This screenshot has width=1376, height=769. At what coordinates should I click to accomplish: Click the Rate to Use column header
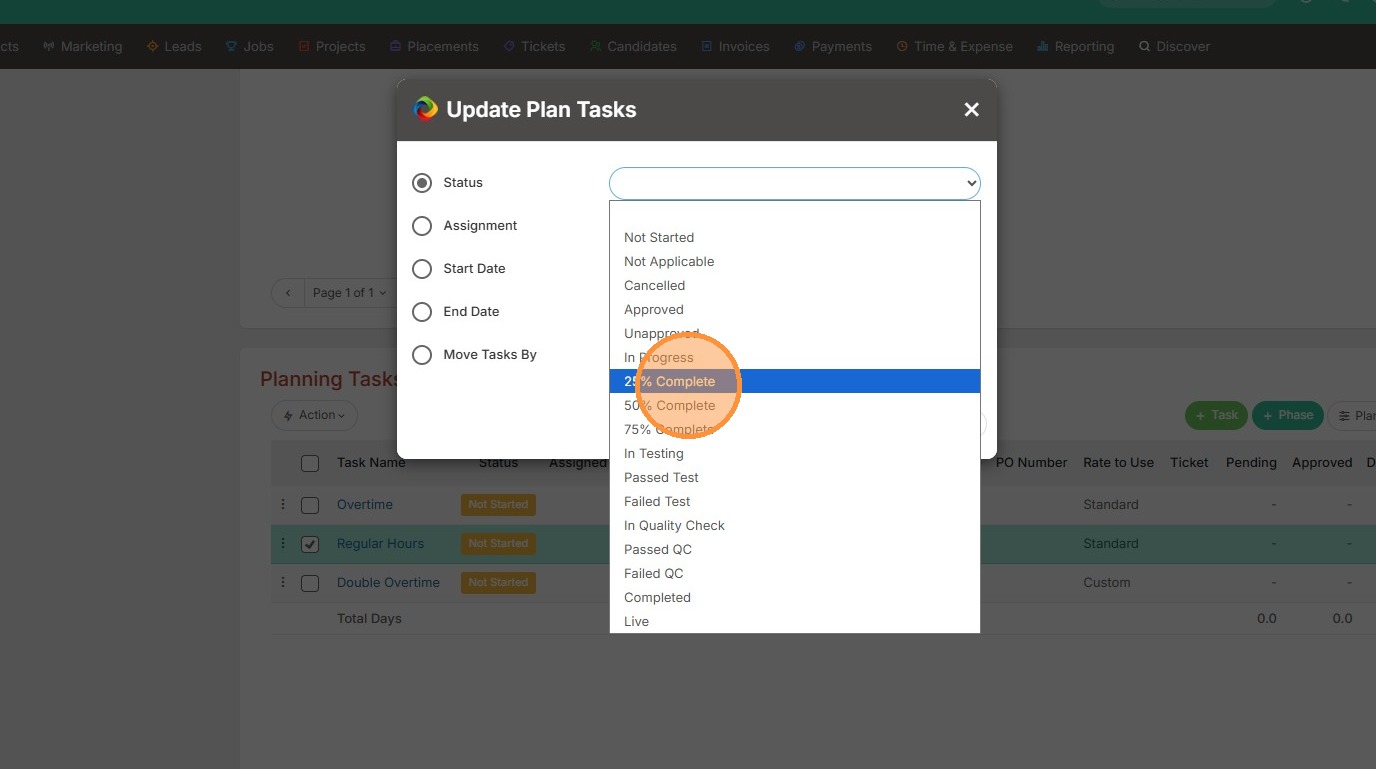click(x=1118, y=462)
